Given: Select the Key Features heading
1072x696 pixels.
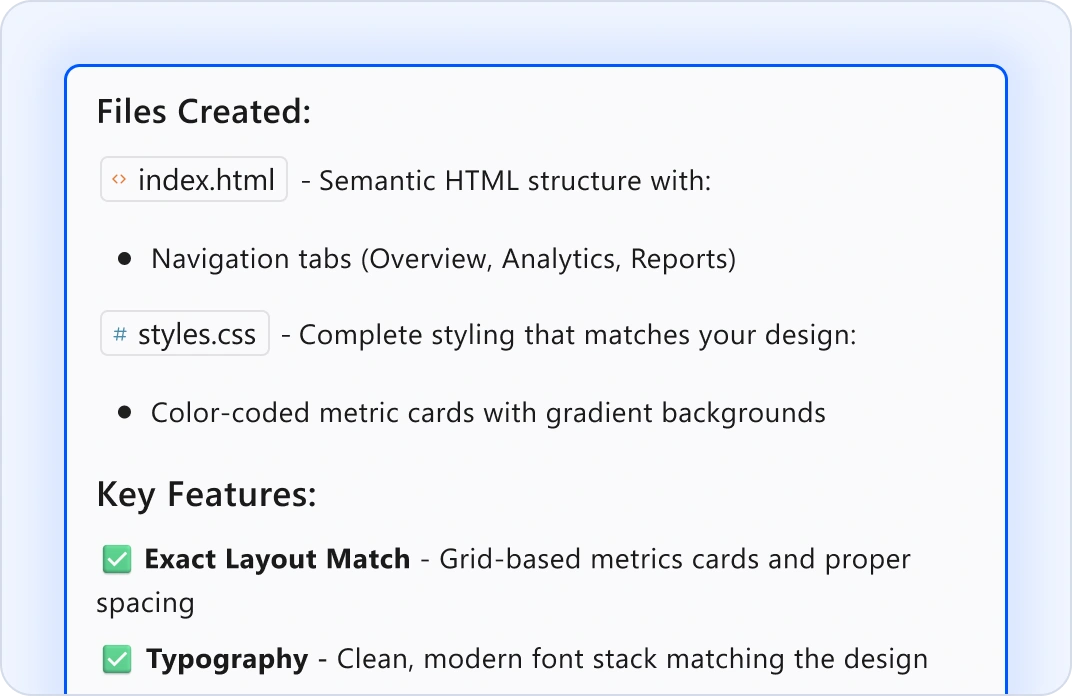Looking at the screenshot, I should coord(206,495).
